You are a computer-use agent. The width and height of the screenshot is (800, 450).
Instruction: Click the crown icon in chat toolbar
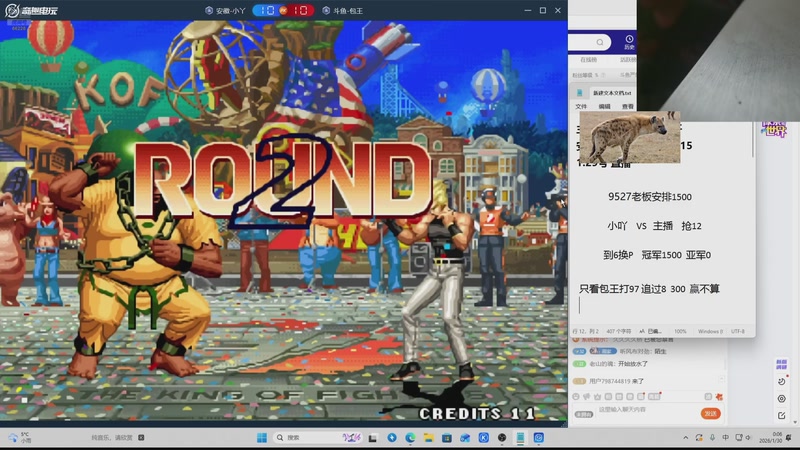(597, 396)
